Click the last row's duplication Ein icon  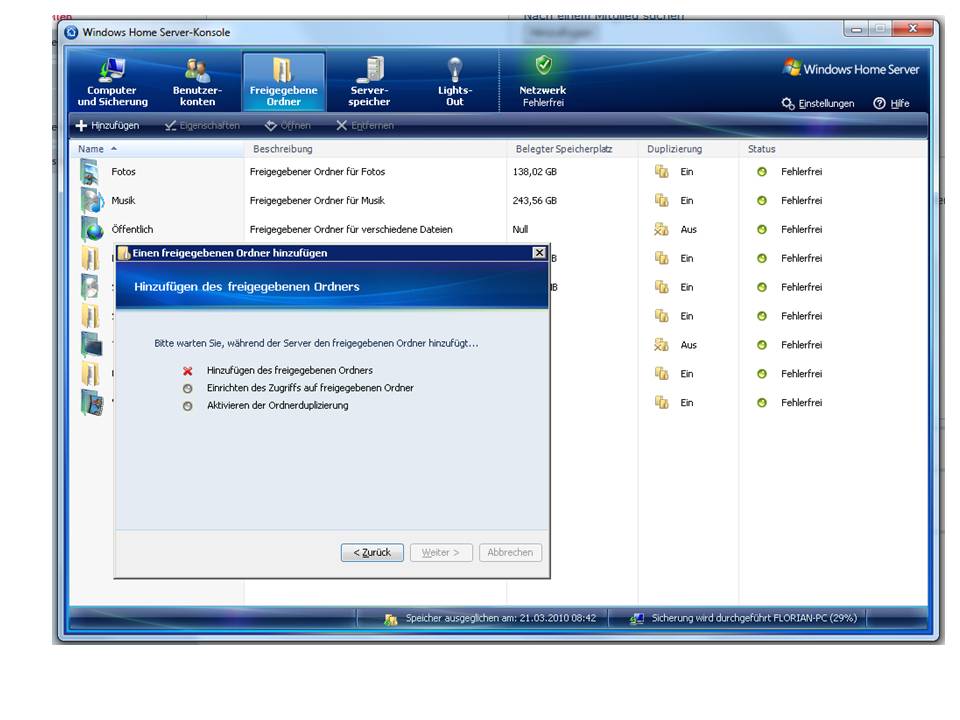(x=661, y=403)
